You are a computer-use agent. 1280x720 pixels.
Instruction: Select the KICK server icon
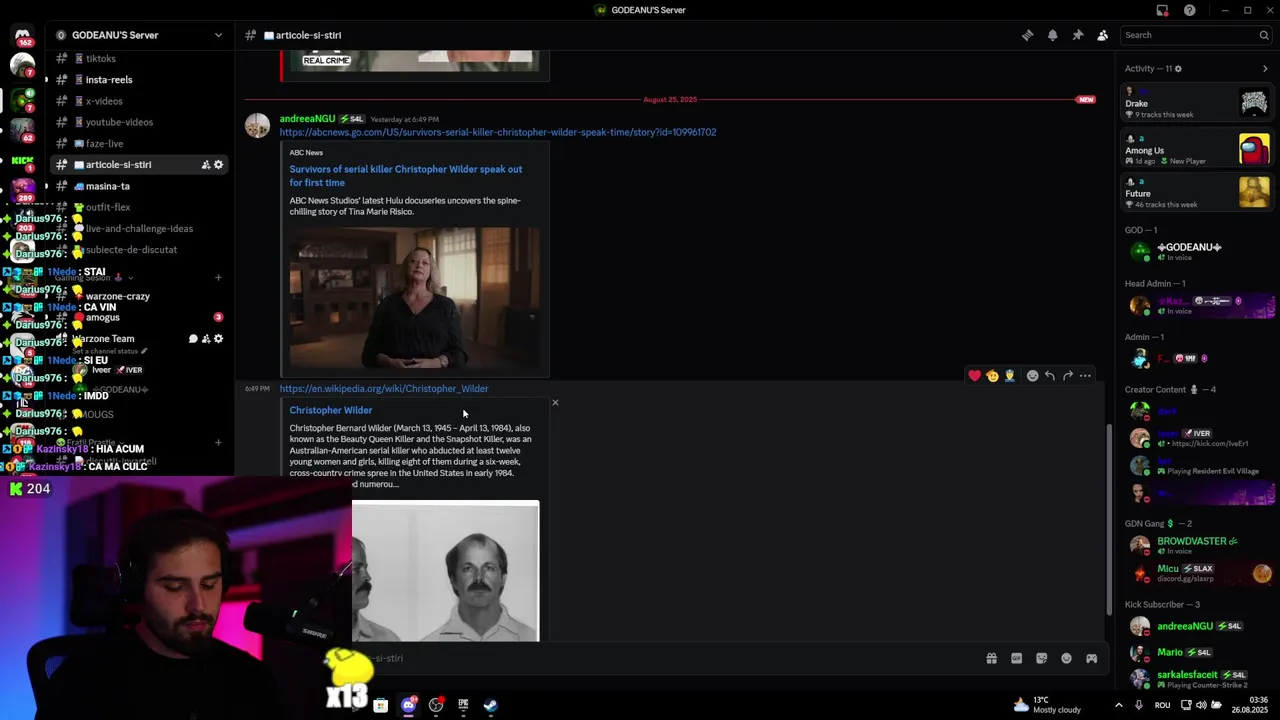click(22, 160)
